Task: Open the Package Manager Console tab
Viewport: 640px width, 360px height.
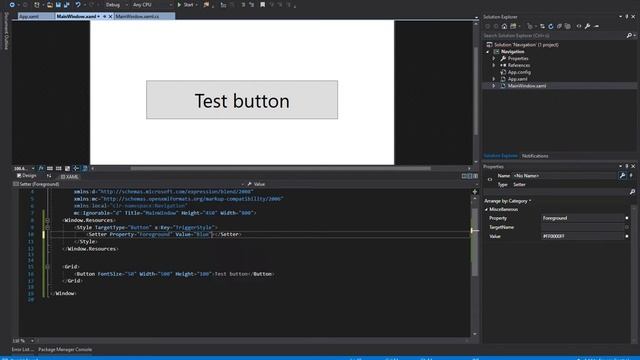Action: point(65,350)
